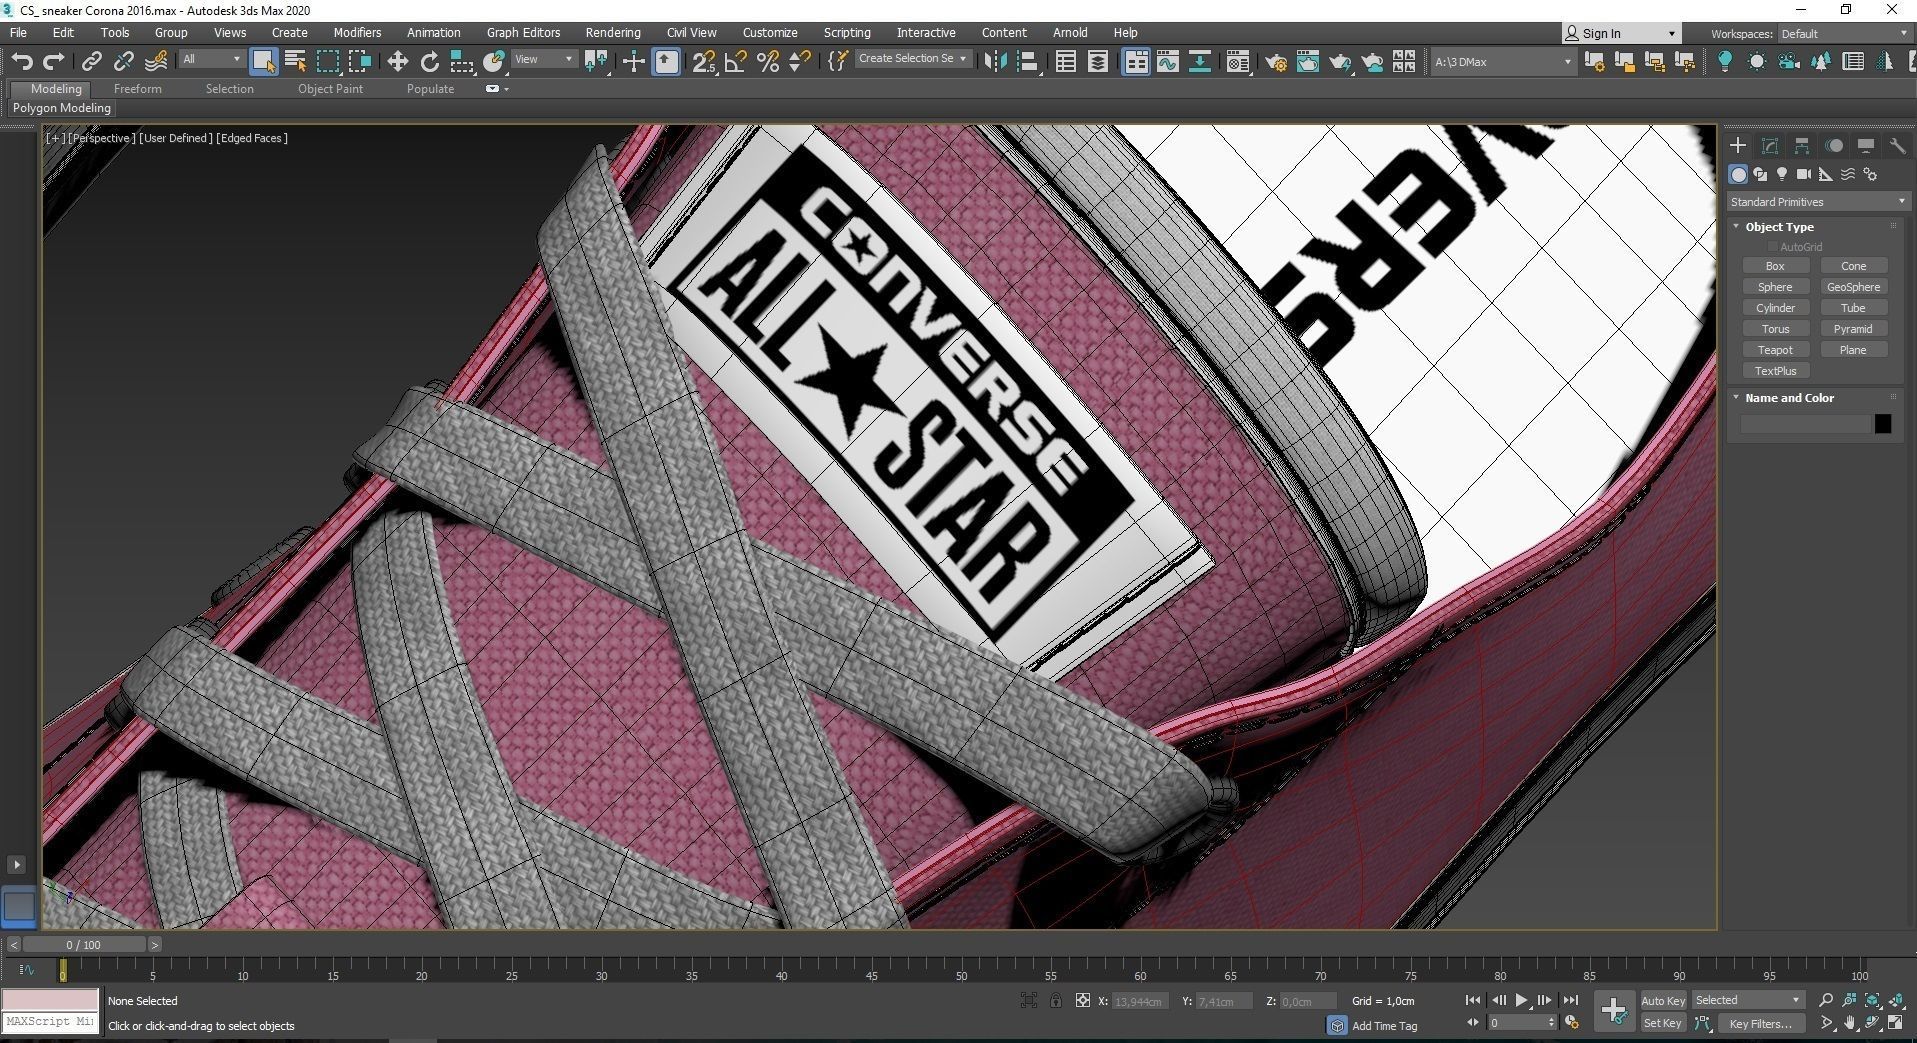Open the Selected key filter dropdown

click(x=1747, y=1000)
